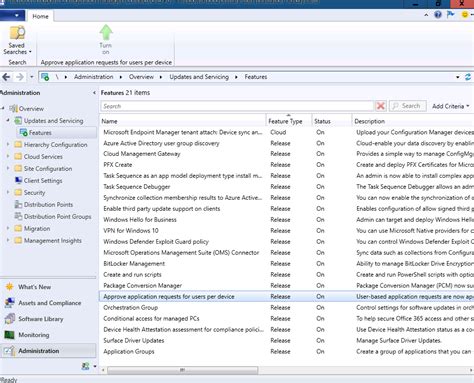Select Windows Defender Exploit Guard policy row

pyautogui.click(x=287, y=242)
